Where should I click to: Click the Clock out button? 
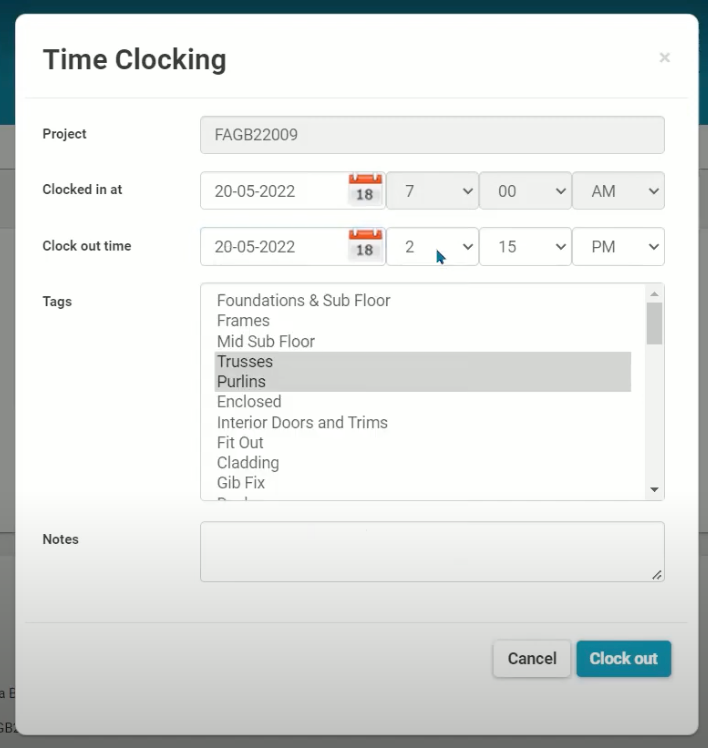tap(623, 659)
